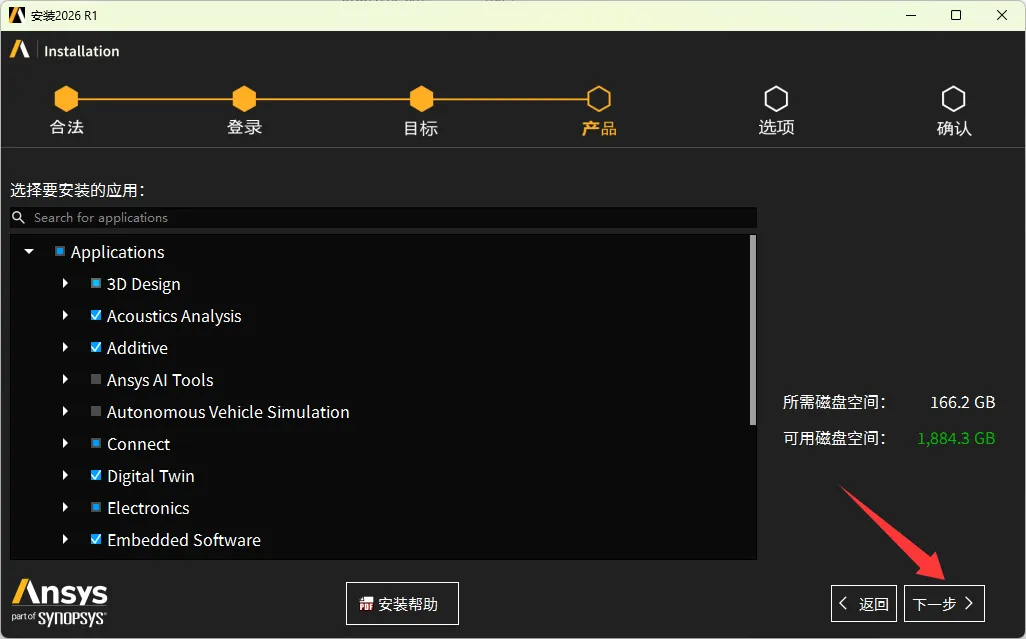The height and width of the screenshot is (639, 1026).
Task: Select the 3D Design row label
Action: tap(143, 284)
